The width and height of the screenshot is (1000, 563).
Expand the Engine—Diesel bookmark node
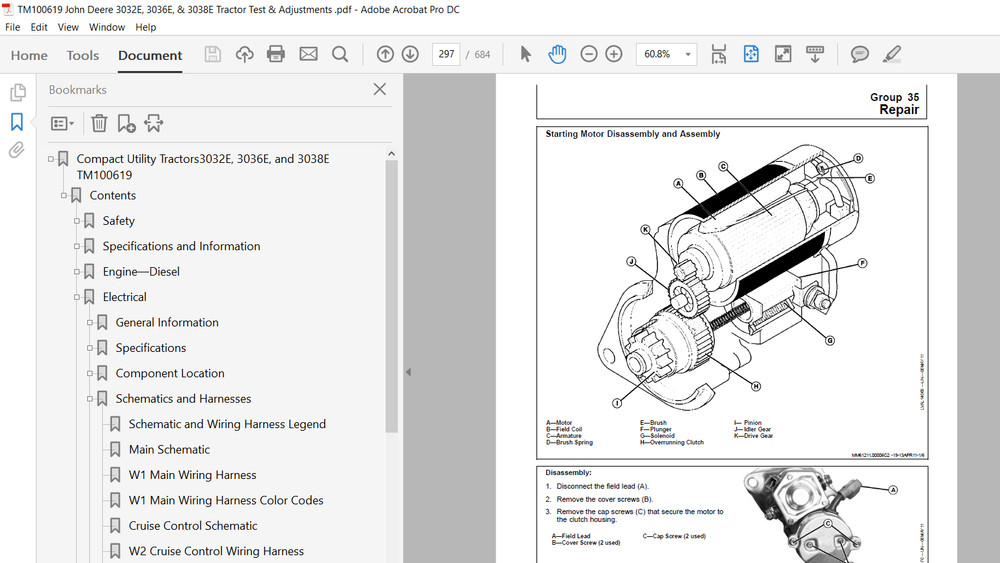(x=77, y=272)
